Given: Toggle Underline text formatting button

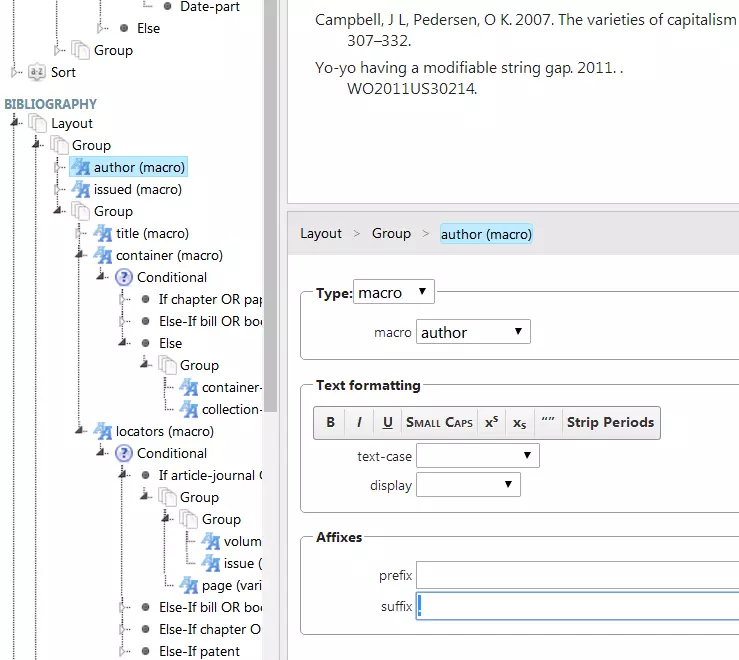Looking at the screenshot, I should coord(387,423).
